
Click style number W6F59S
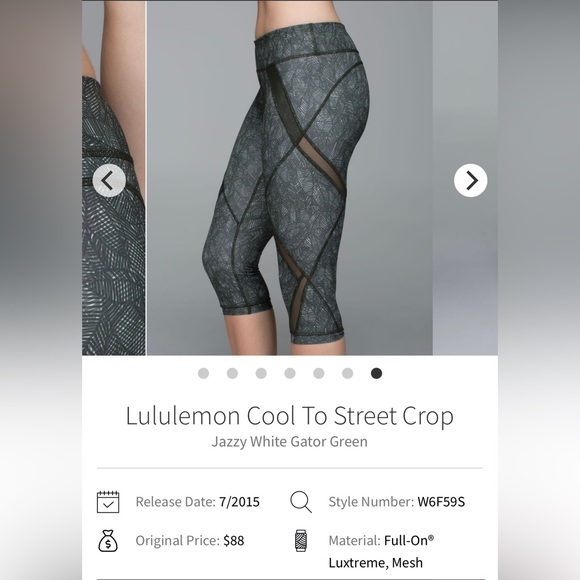441,502
